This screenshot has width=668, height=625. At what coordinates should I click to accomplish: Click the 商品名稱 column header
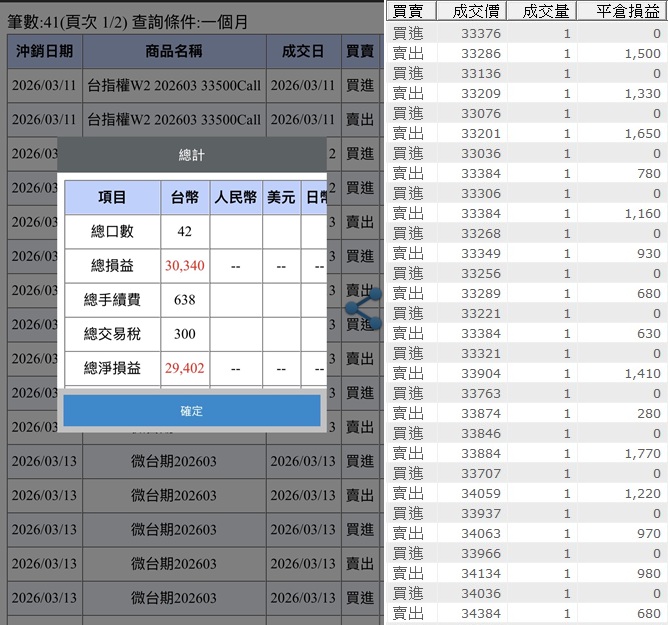[174, 51]
